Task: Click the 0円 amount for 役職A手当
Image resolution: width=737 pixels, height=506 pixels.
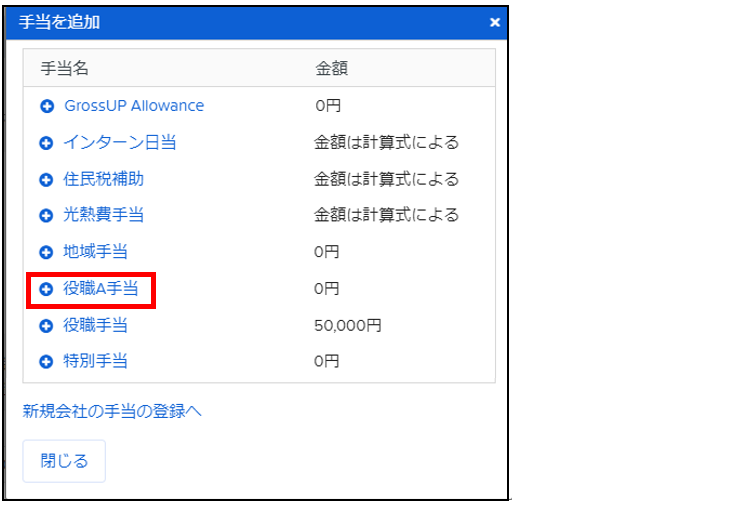Action: (x=327, y=288)
